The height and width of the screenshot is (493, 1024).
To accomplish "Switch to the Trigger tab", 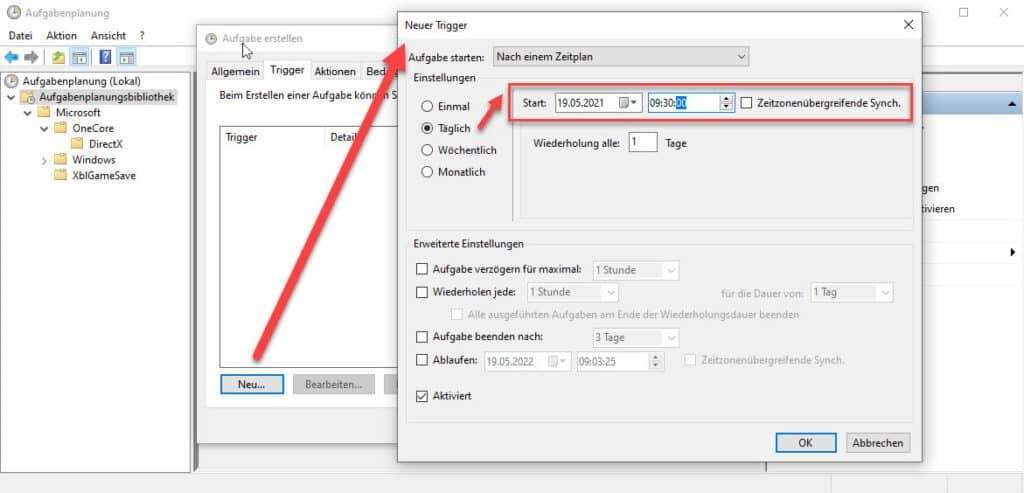I will coord(287,71).
